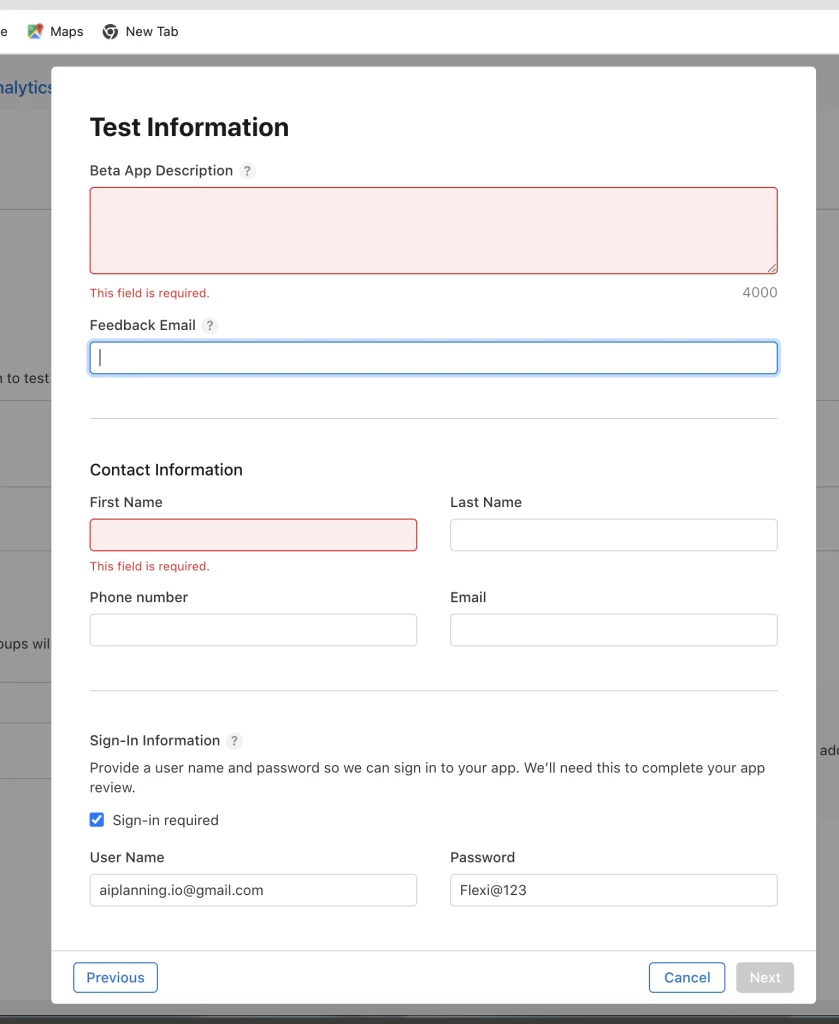Screen dimensions: 839x1024
Task: Select the Password field
Action: (x=614, y=890)
